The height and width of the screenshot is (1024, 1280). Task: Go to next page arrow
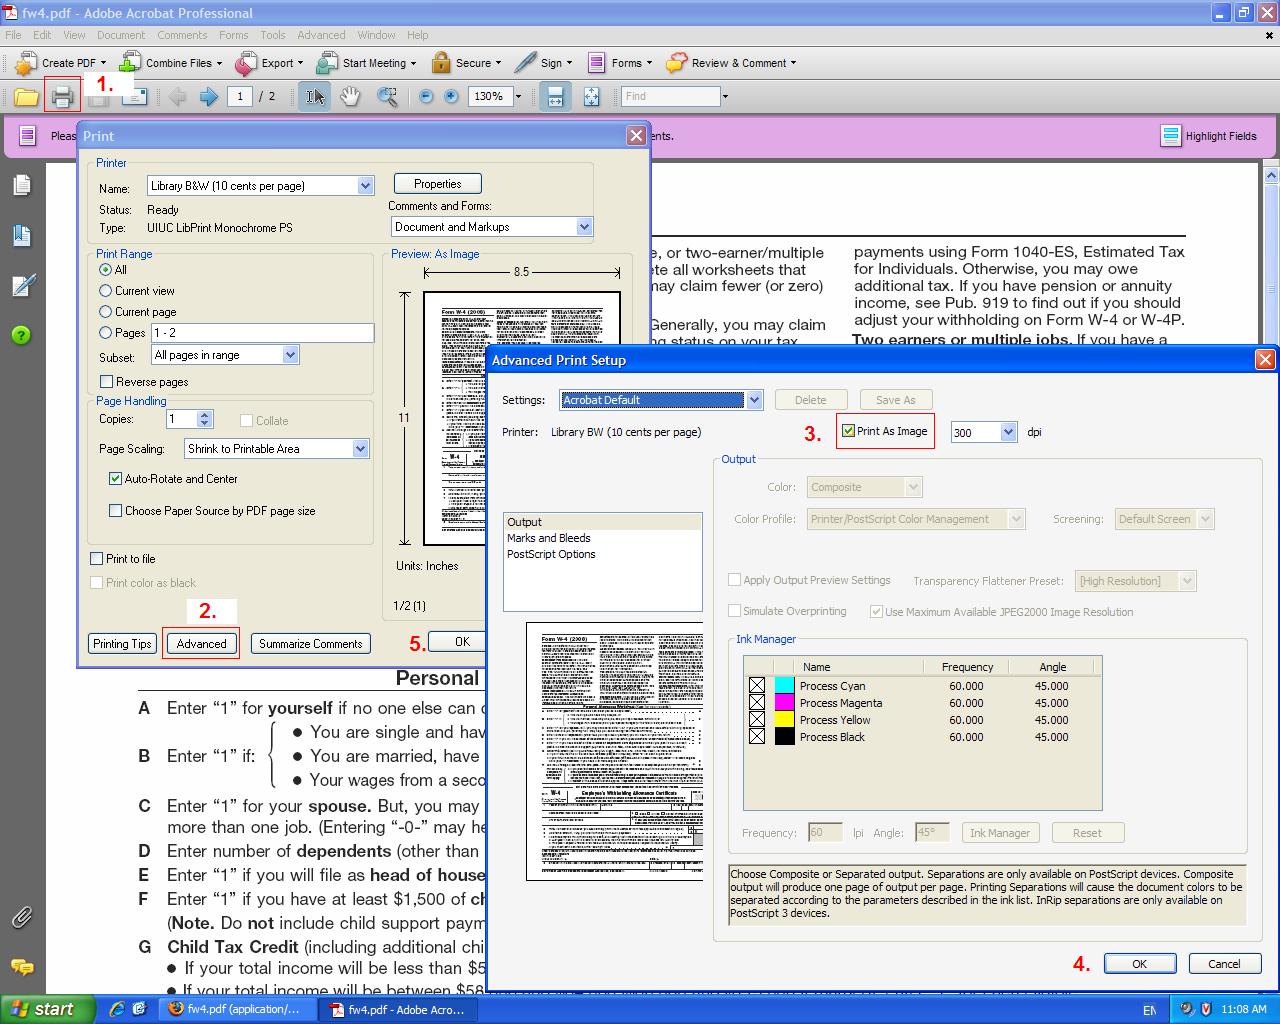click(209, 97)
